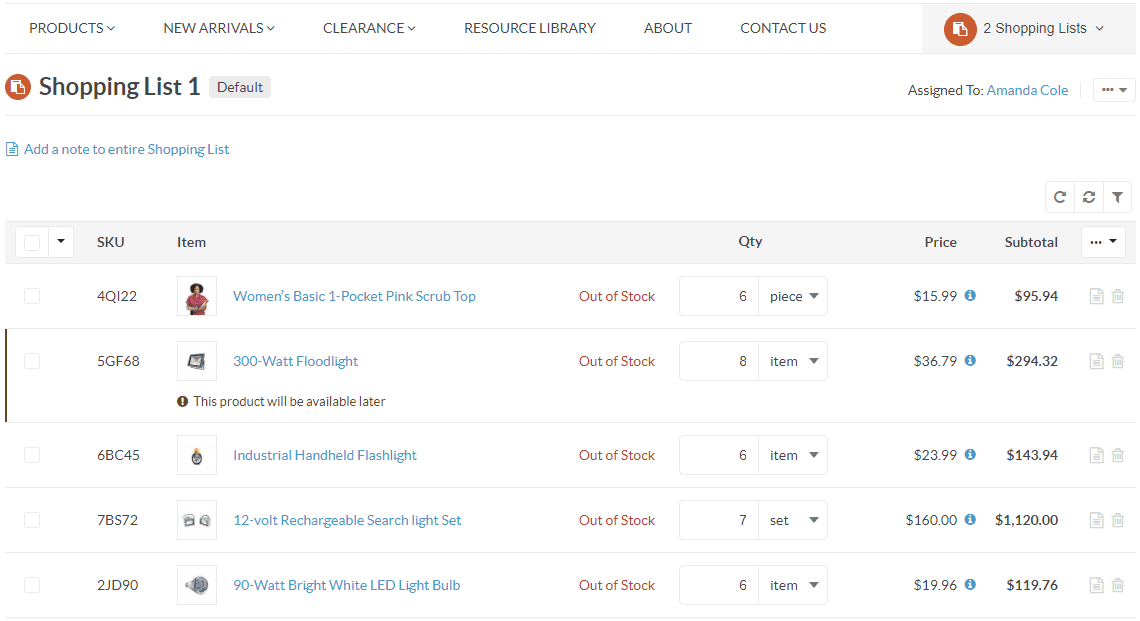Image resolution: width=1140 pixels, height=621 pixels.
Task: Click the 300-Watt Floodlight product thumbnail
Action: coord(197,361)
